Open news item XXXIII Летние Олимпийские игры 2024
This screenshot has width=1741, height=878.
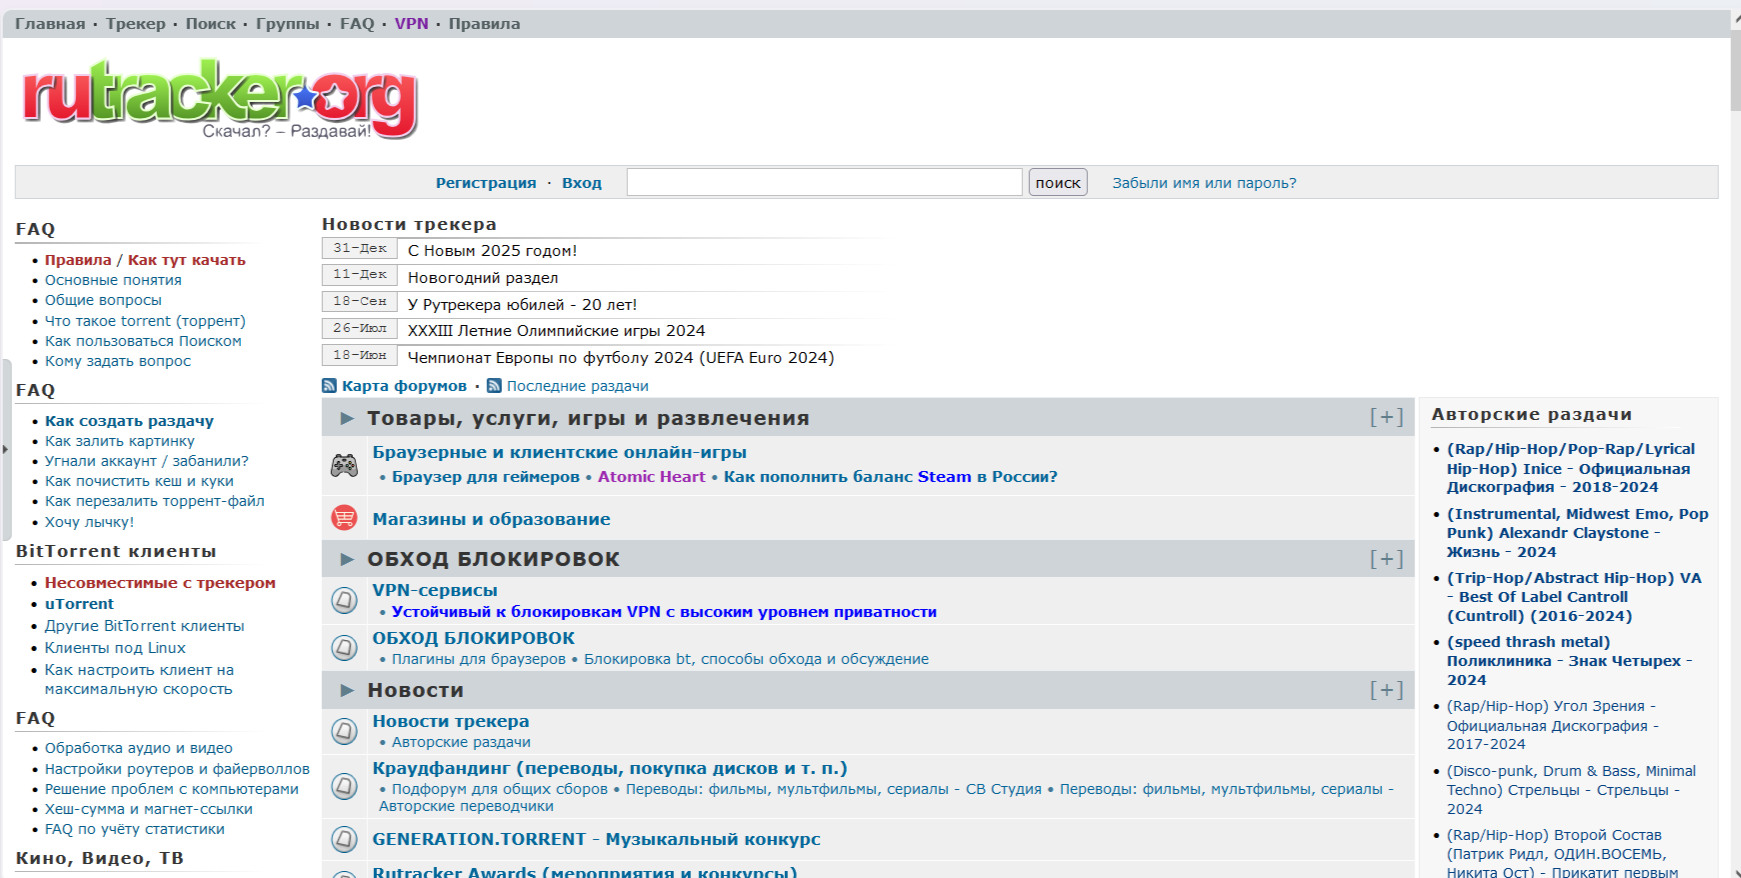point(556,331)
